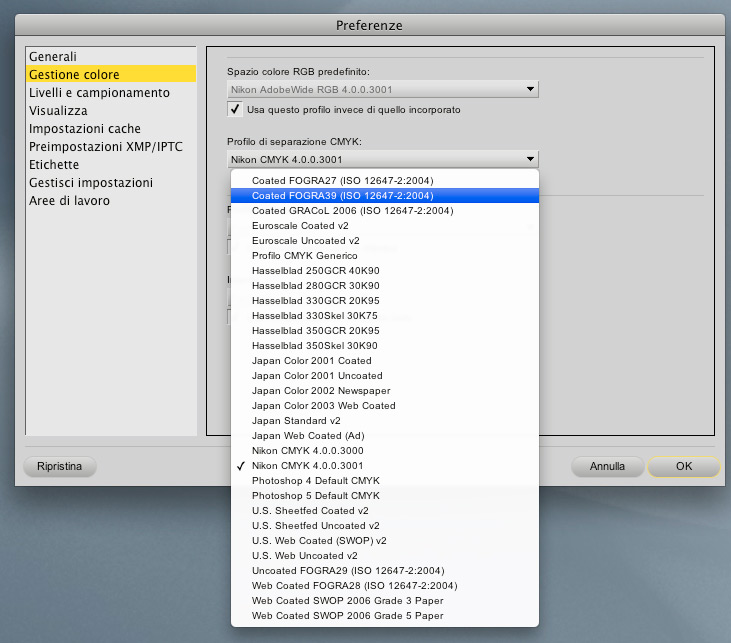Select Japan Color 2001 Uncoated
Viewport: 731px width, 643px height.
385,375
